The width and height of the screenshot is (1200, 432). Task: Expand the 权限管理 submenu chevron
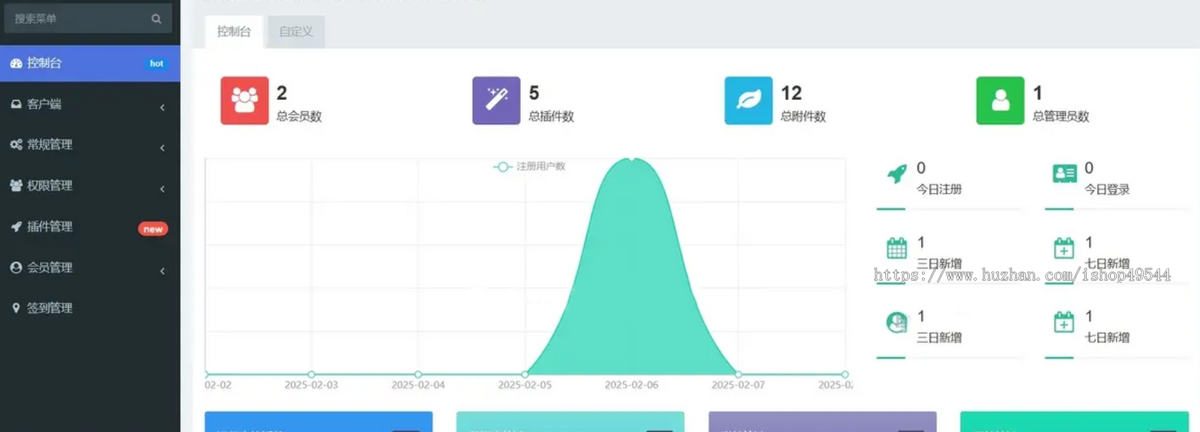(x=162, y=188)
